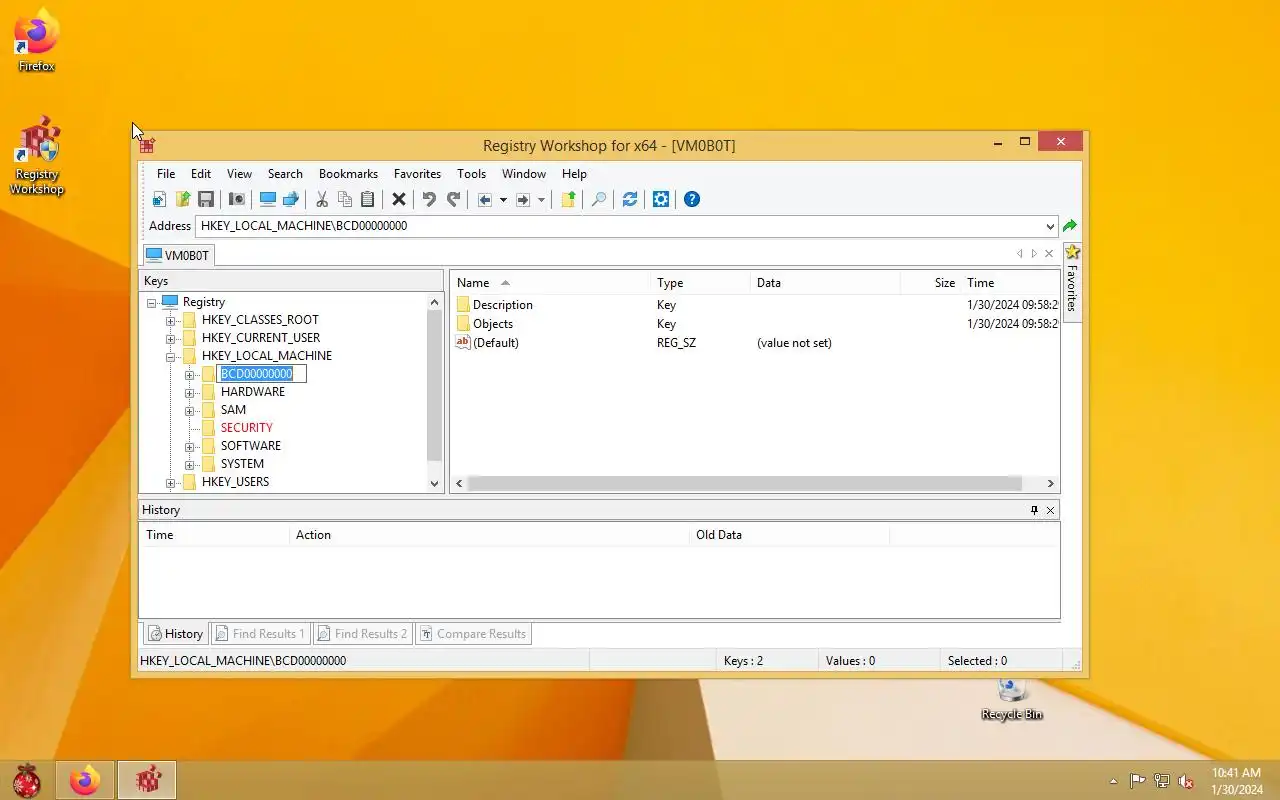Open the Window menu
Screen dimensions: 1280x800
coord(524,174)
